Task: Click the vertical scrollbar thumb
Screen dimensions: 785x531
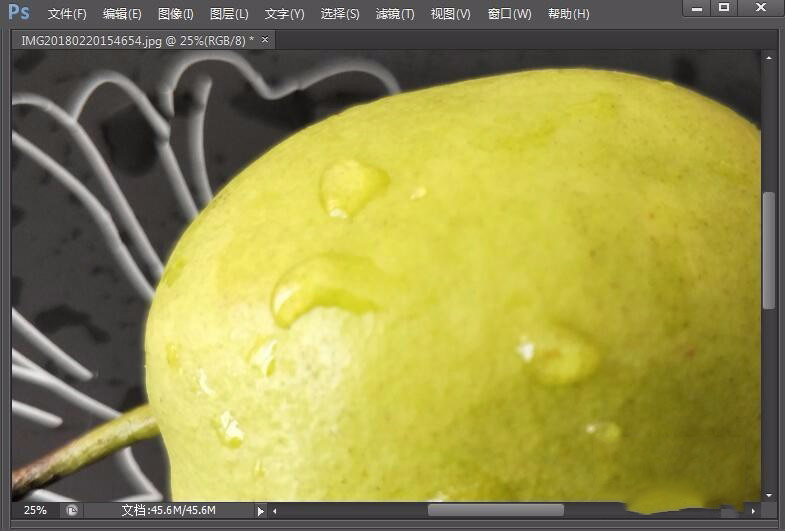Action: [x=769, y=250]
